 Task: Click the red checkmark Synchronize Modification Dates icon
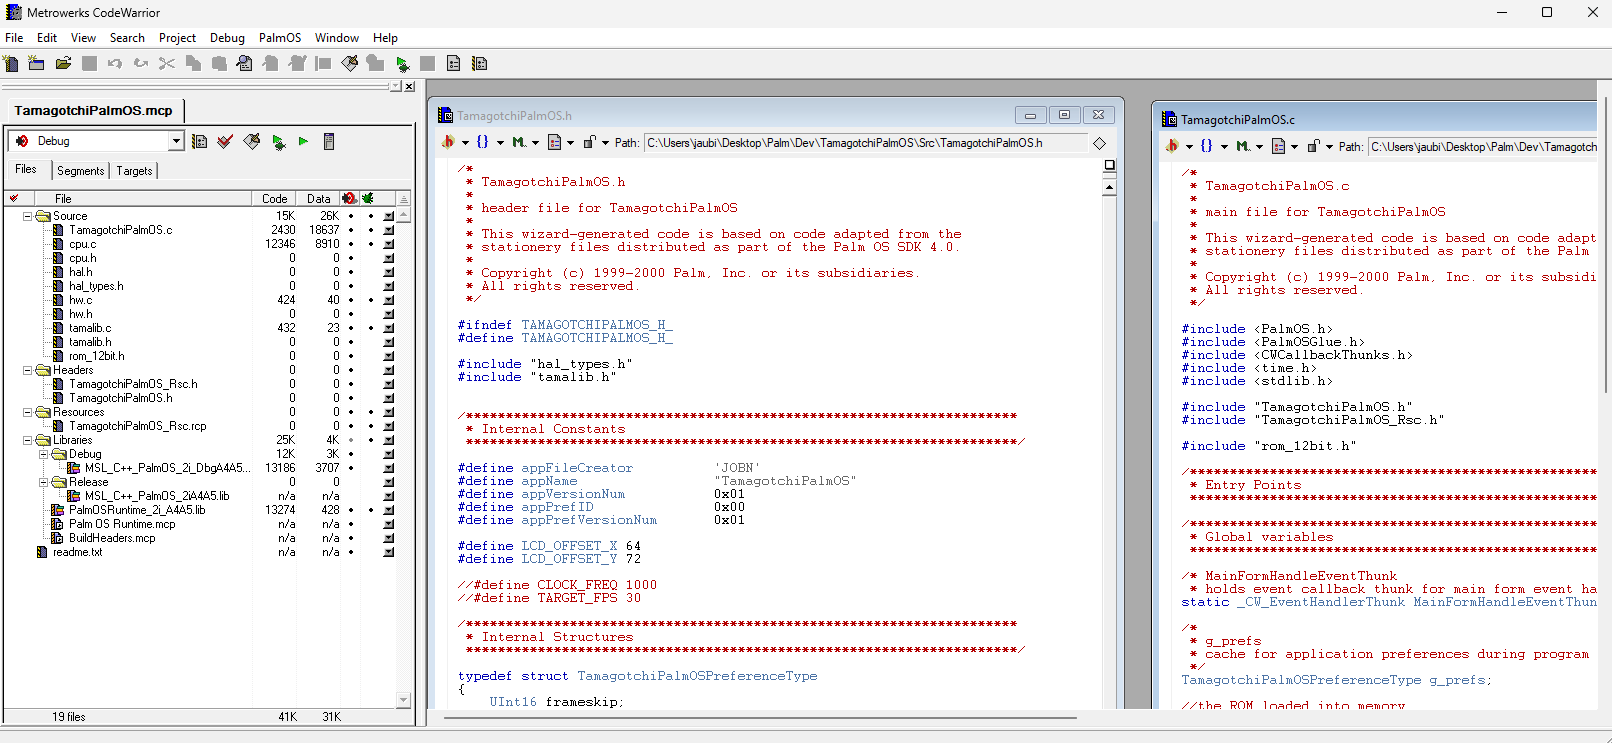coord(225,142)
